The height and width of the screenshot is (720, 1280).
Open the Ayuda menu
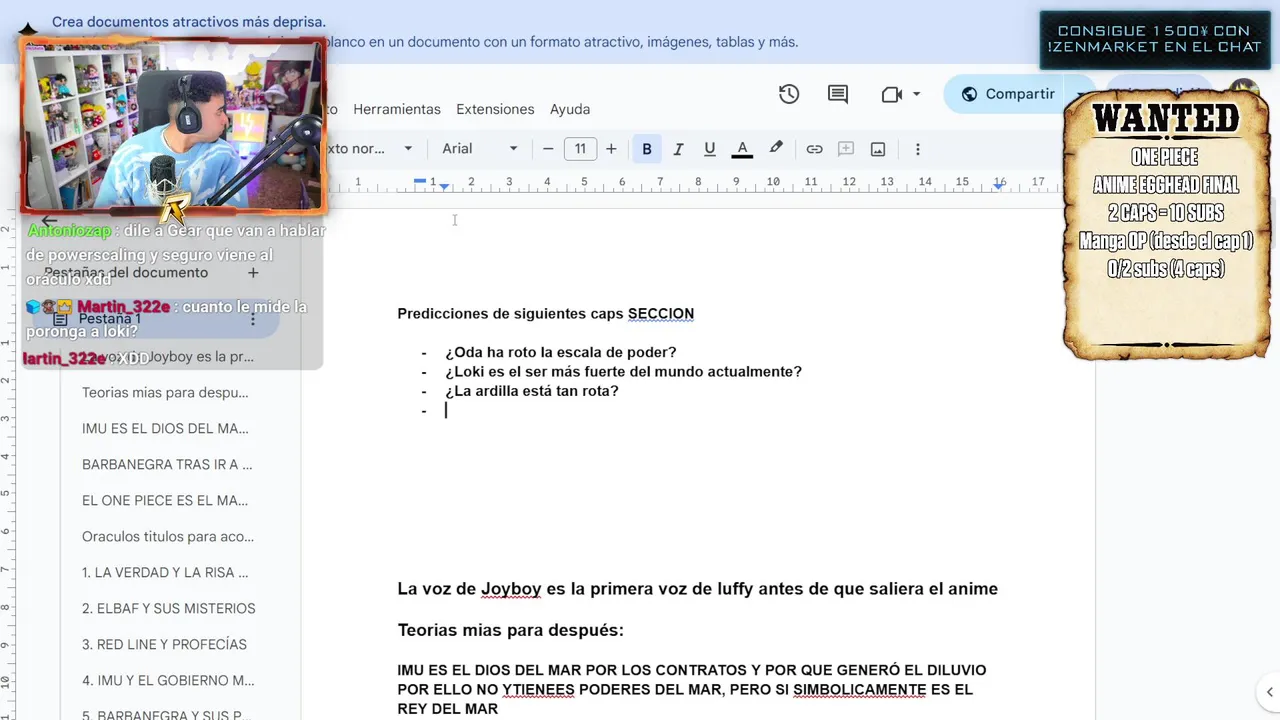click(570, 109)
